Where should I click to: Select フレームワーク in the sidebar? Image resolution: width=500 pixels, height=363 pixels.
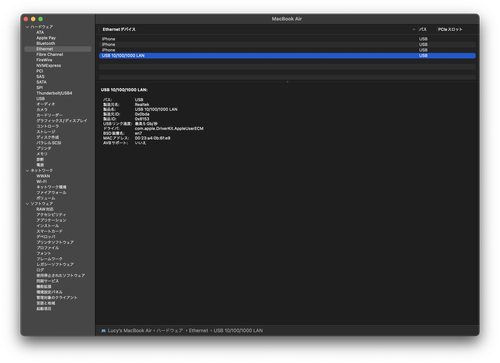coord(49,259)
